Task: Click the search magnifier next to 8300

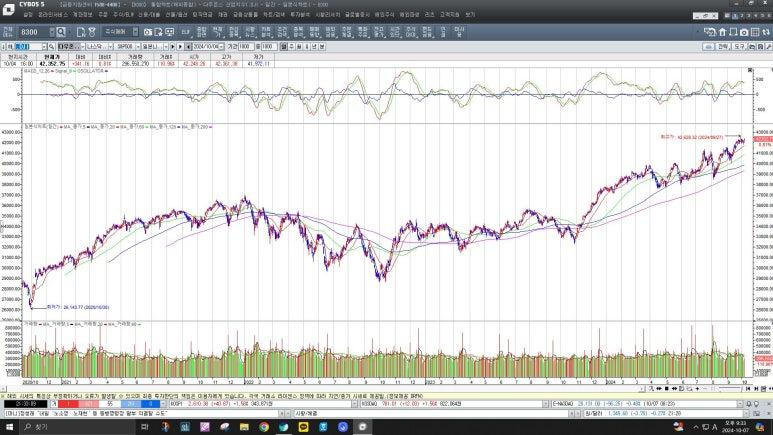Action: [x=61, y=32]
